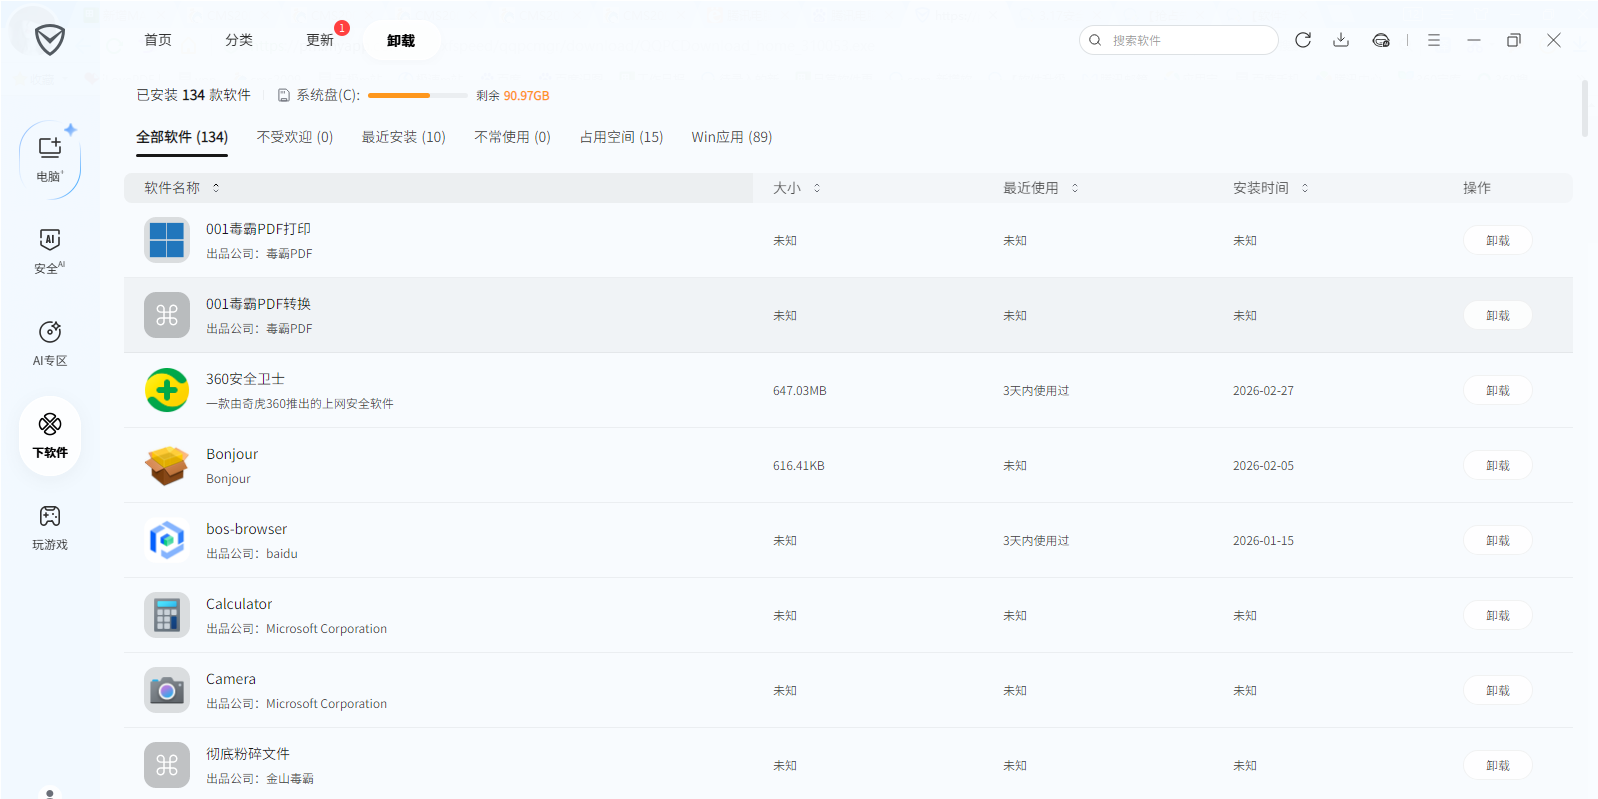
Task: Click the refresh icon in top bar
Action: click(1302, 40)
